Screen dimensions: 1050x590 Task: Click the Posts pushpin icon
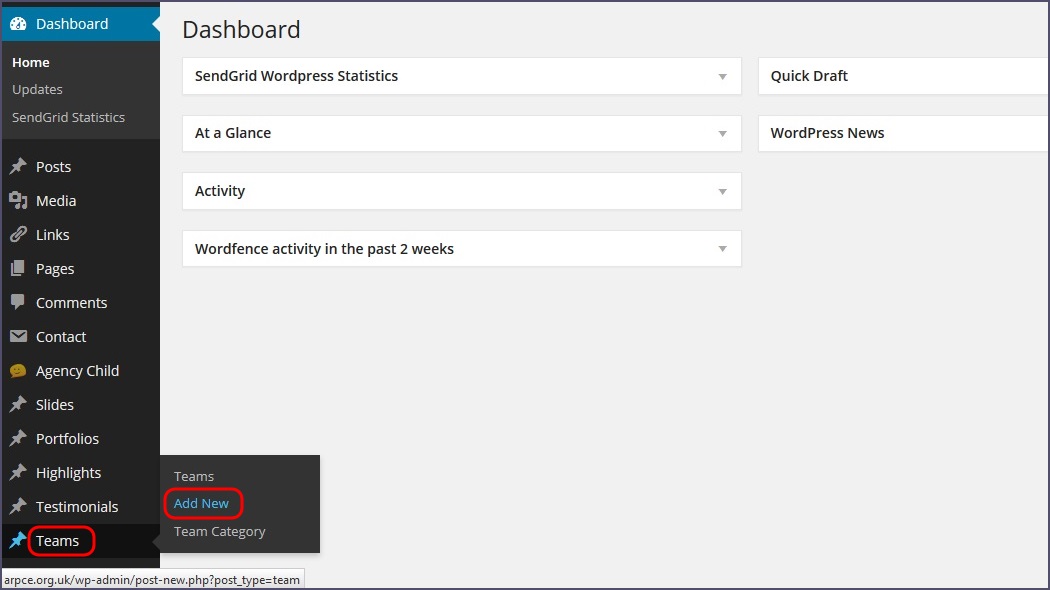(x=18, y=167)
